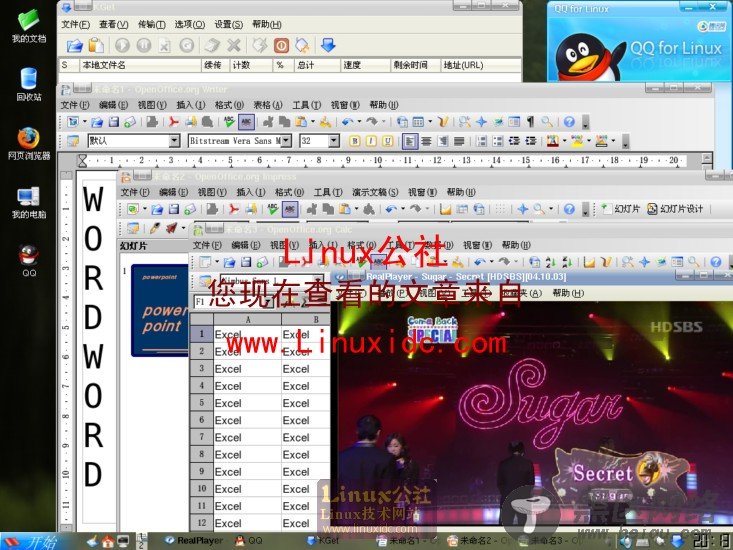The height and width of the screenshot is (550, 733).
Task: Click Calc's sort descending icon
Action: [x=567, y=262]
